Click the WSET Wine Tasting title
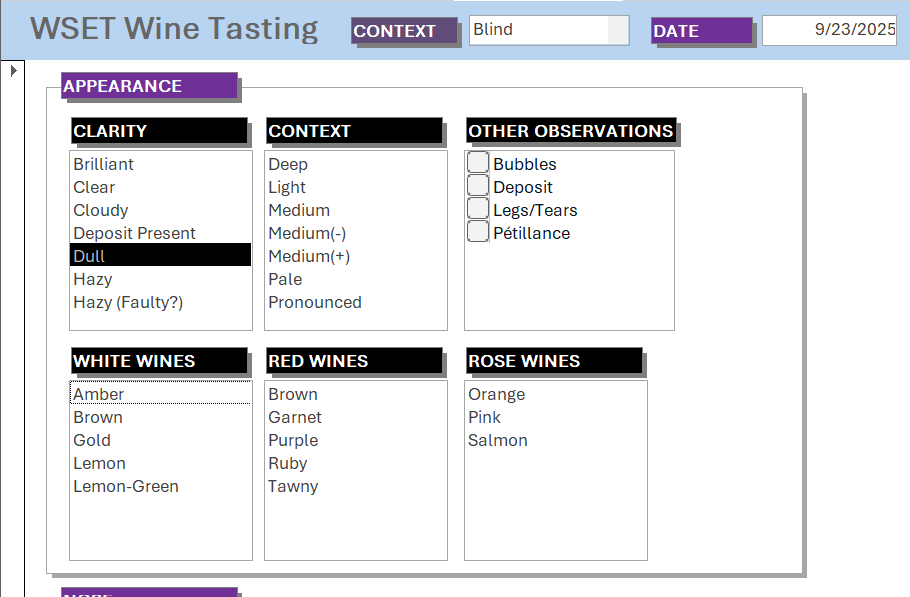This screenshot has height=597, width=910. (174, 28)
